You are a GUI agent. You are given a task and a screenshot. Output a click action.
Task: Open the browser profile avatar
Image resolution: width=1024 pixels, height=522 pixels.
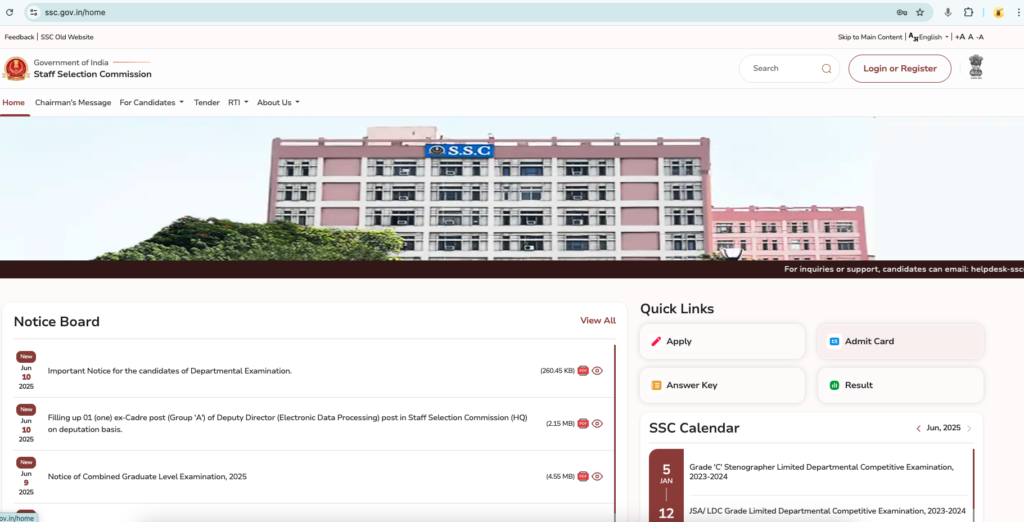999,12
